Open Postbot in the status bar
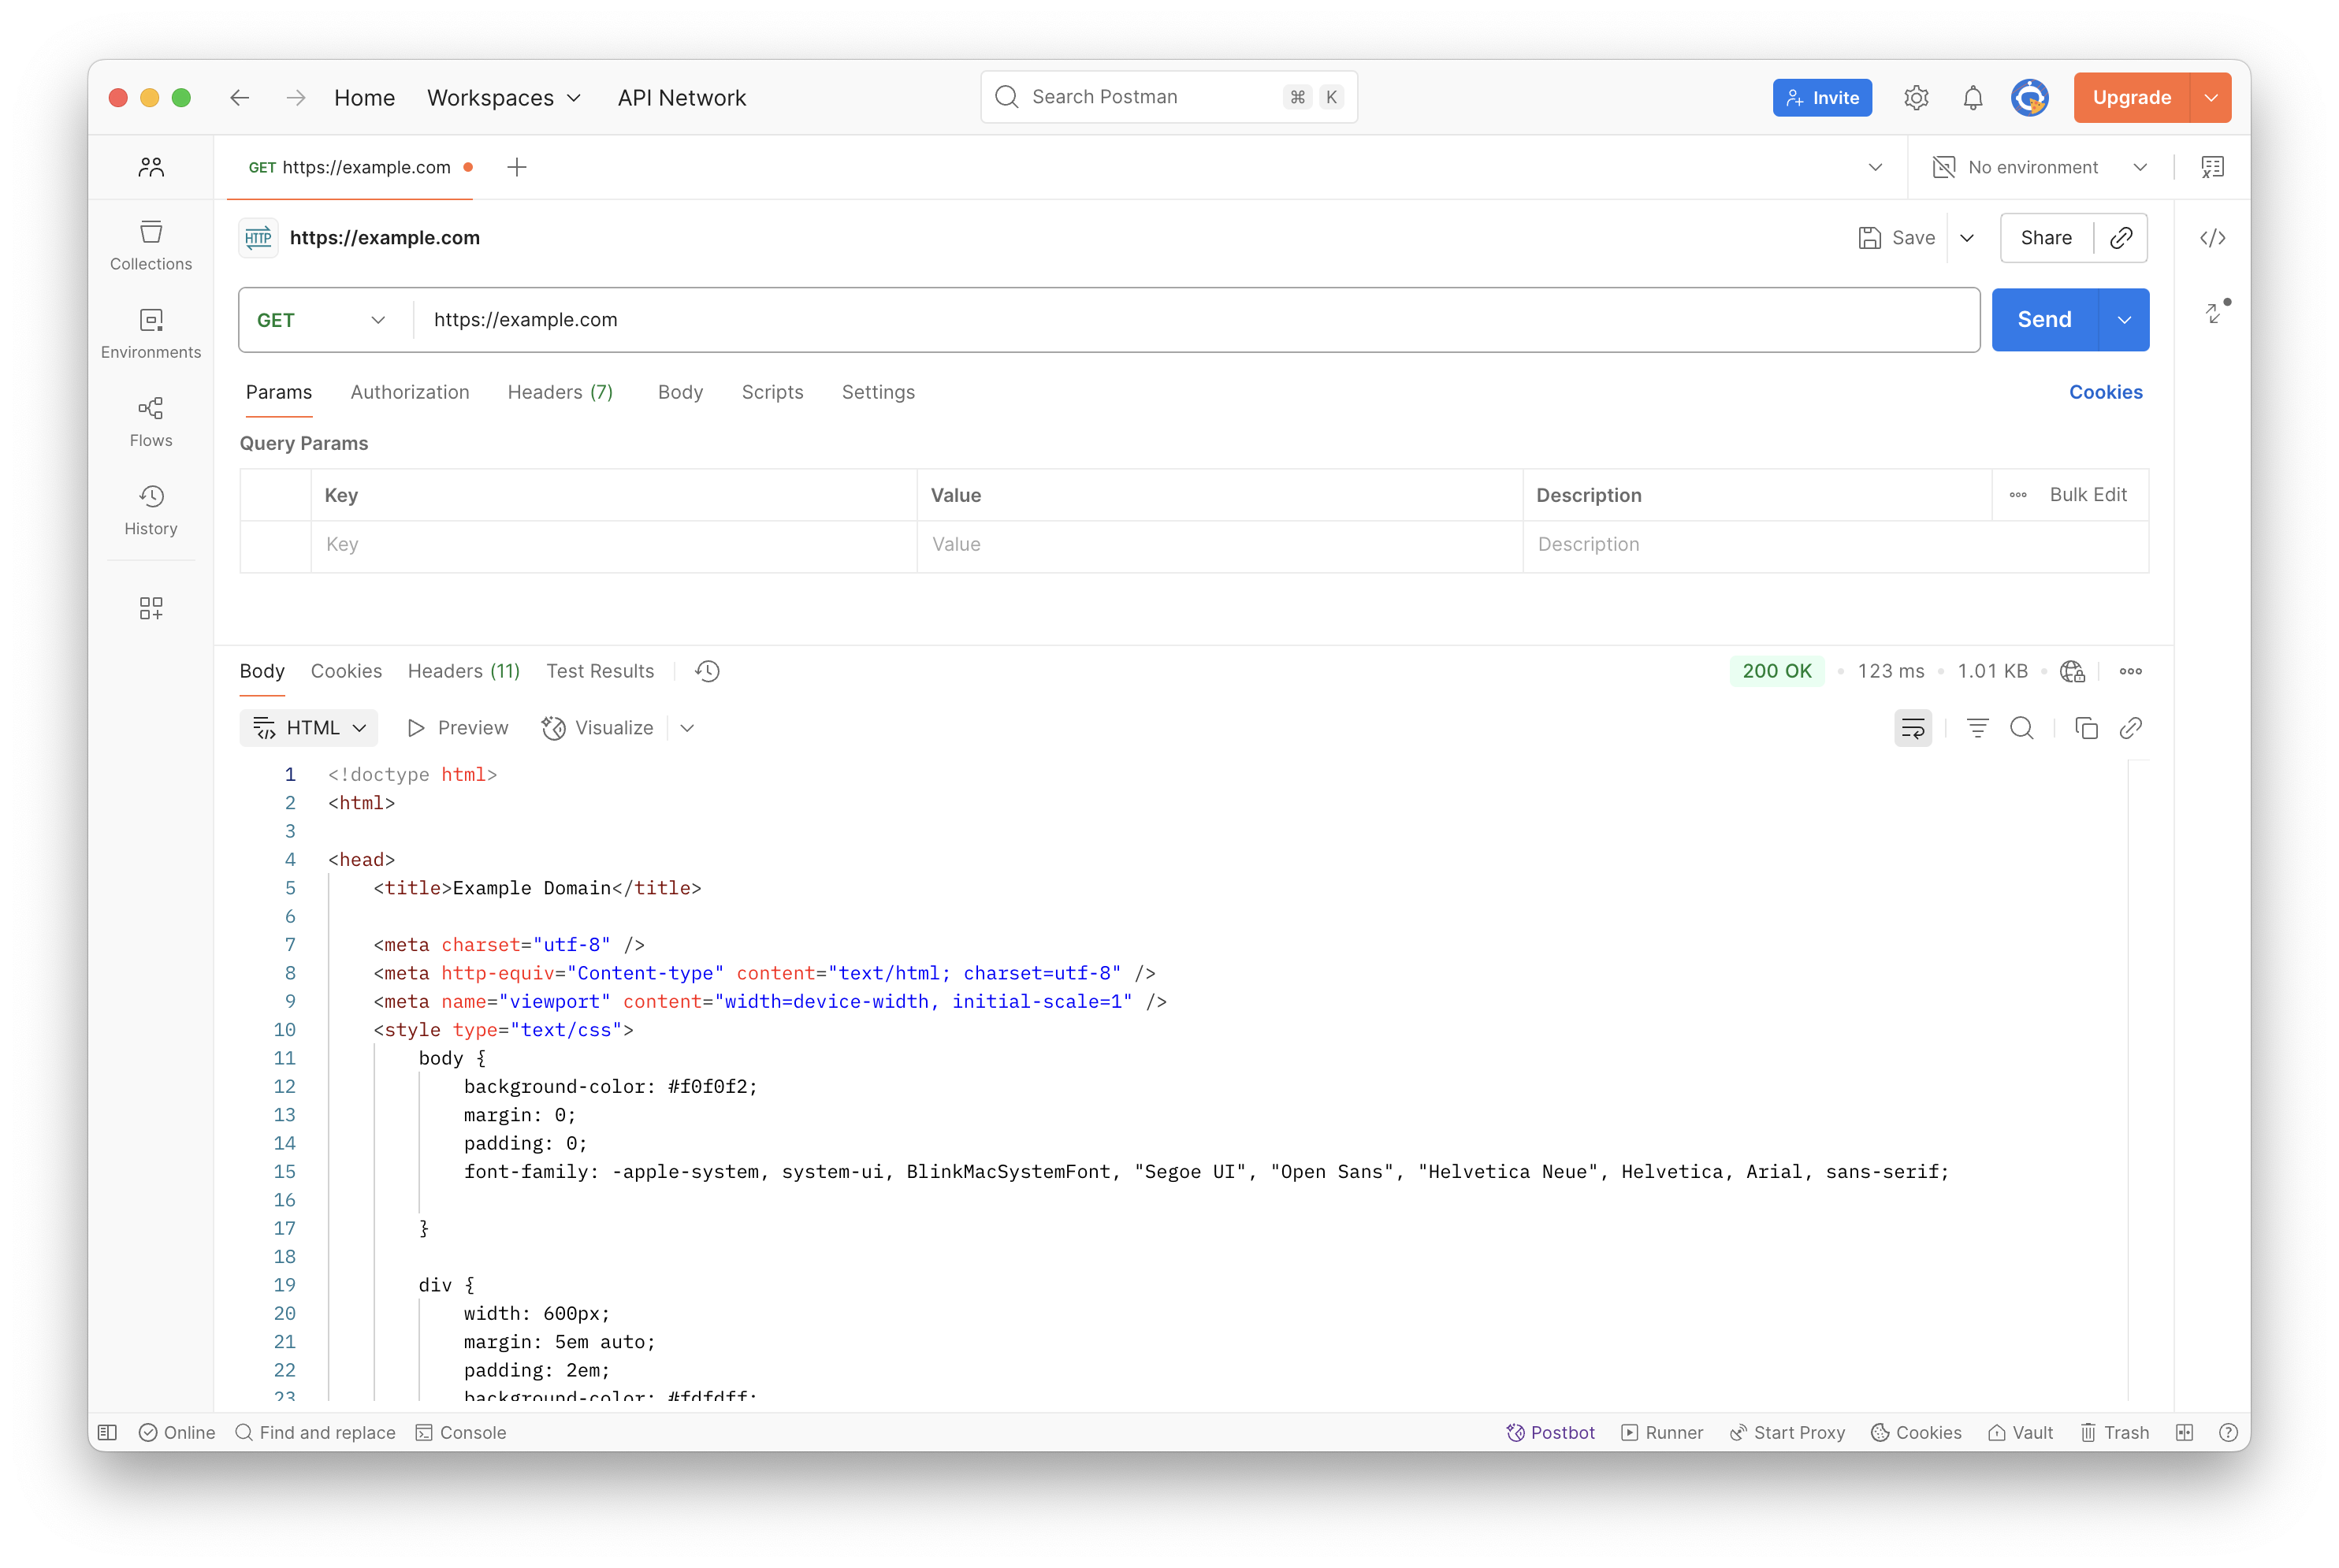The height and width of the screenshot is (1568, 2339). tap(1550, 1432)
